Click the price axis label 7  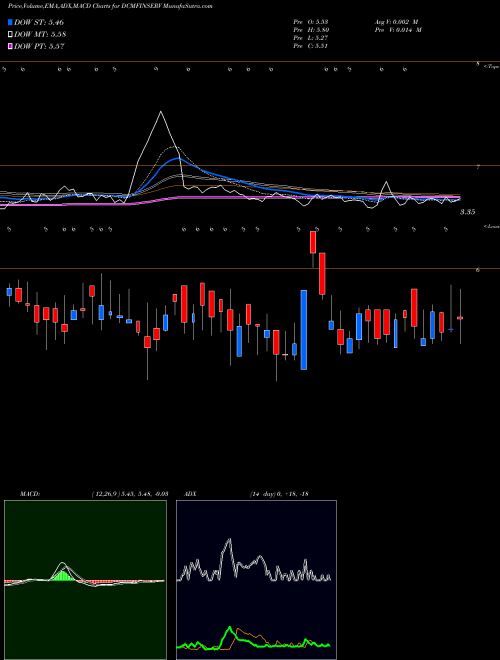pyautogui.click(x=478, y=167)
